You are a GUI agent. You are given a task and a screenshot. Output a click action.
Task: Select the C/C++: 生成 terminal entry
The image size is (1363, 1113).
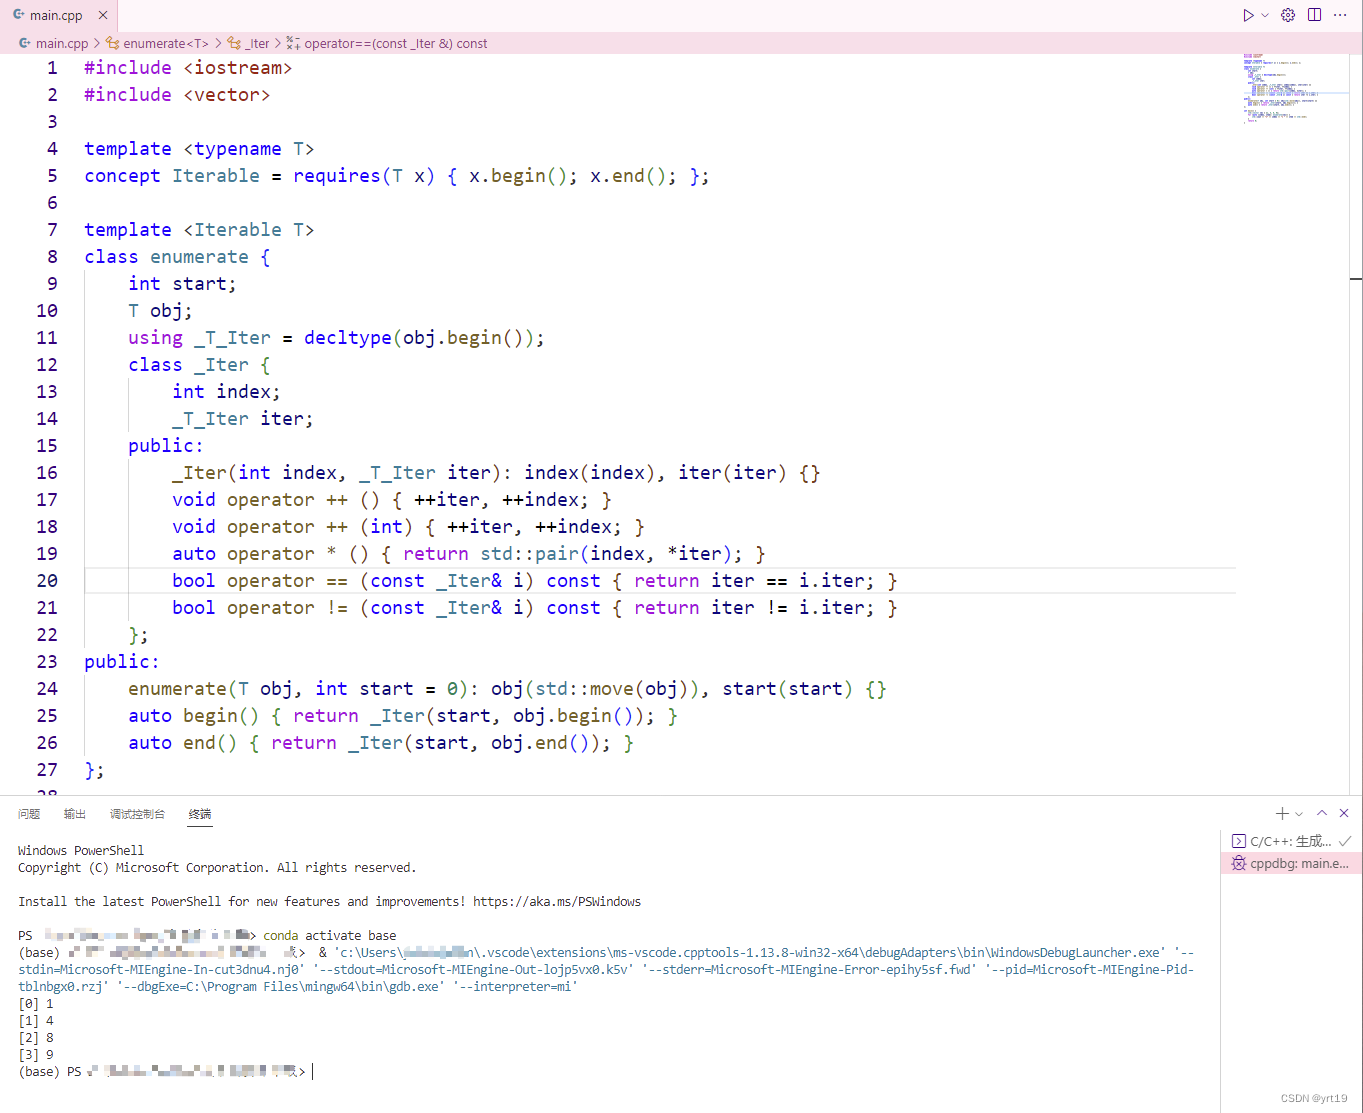tap(1291, 841)
